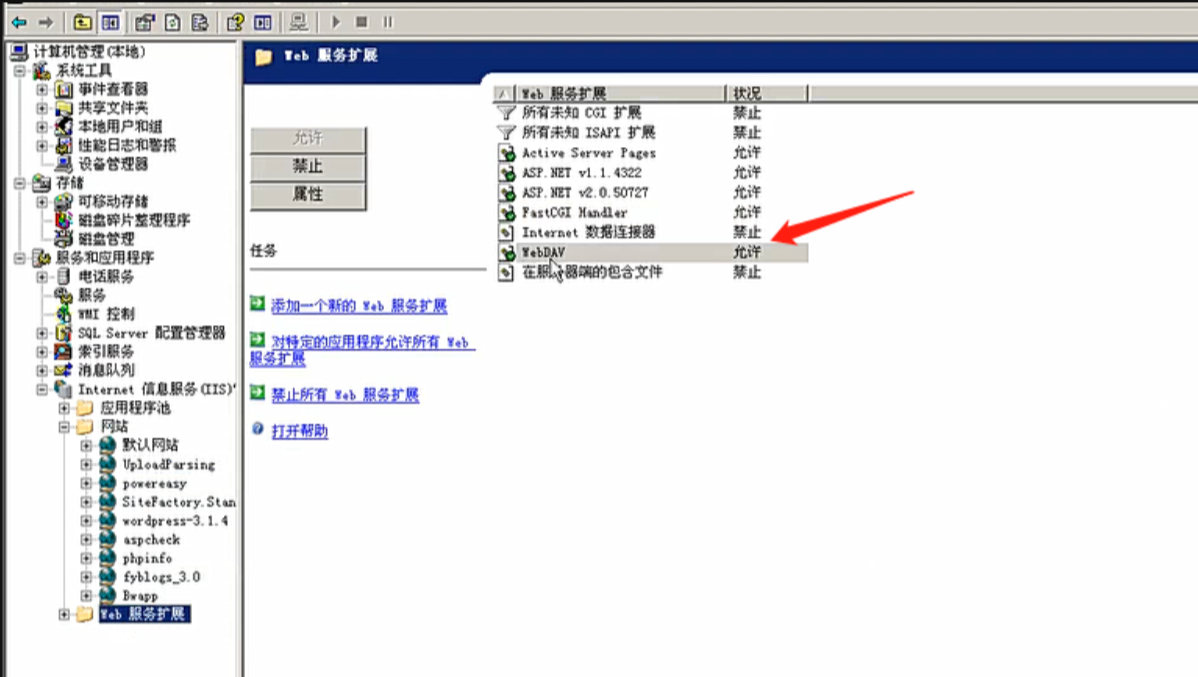
Task: Select the powereasy site in tree
Action: click(x=154, y=484)
